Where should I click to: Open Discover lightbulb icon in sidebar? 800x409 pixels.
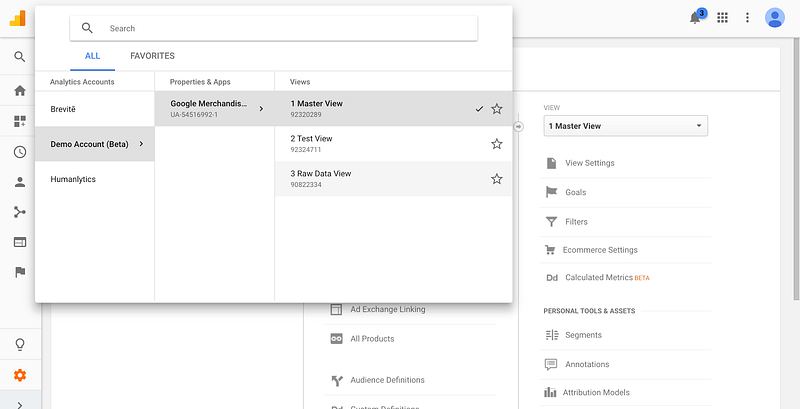click(20, 345)
